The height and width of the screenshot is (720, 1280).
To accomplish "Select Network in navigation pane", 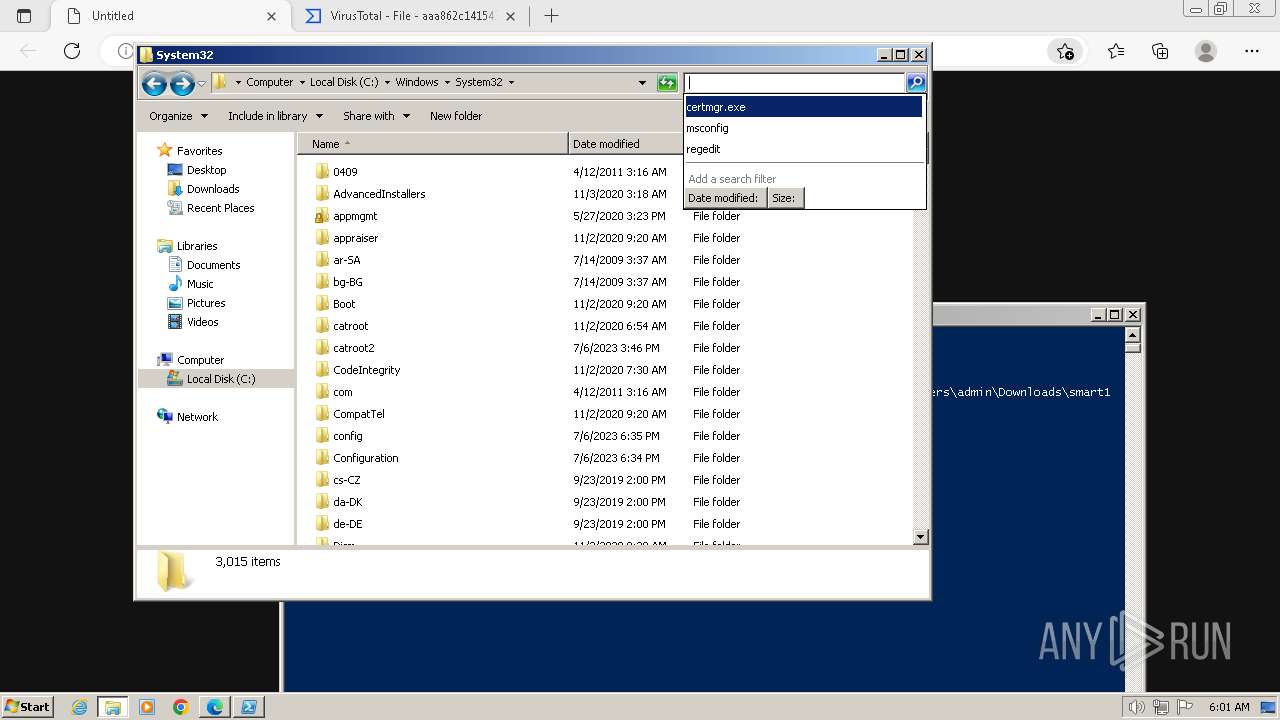I will pyautogui.click(x=197, y=417).
